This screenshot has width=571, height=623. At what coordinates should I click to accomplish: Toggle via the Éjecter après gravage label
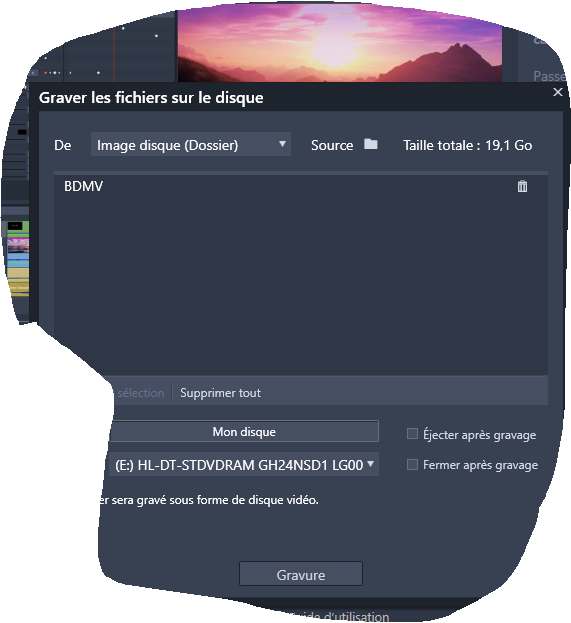(479, 435)
